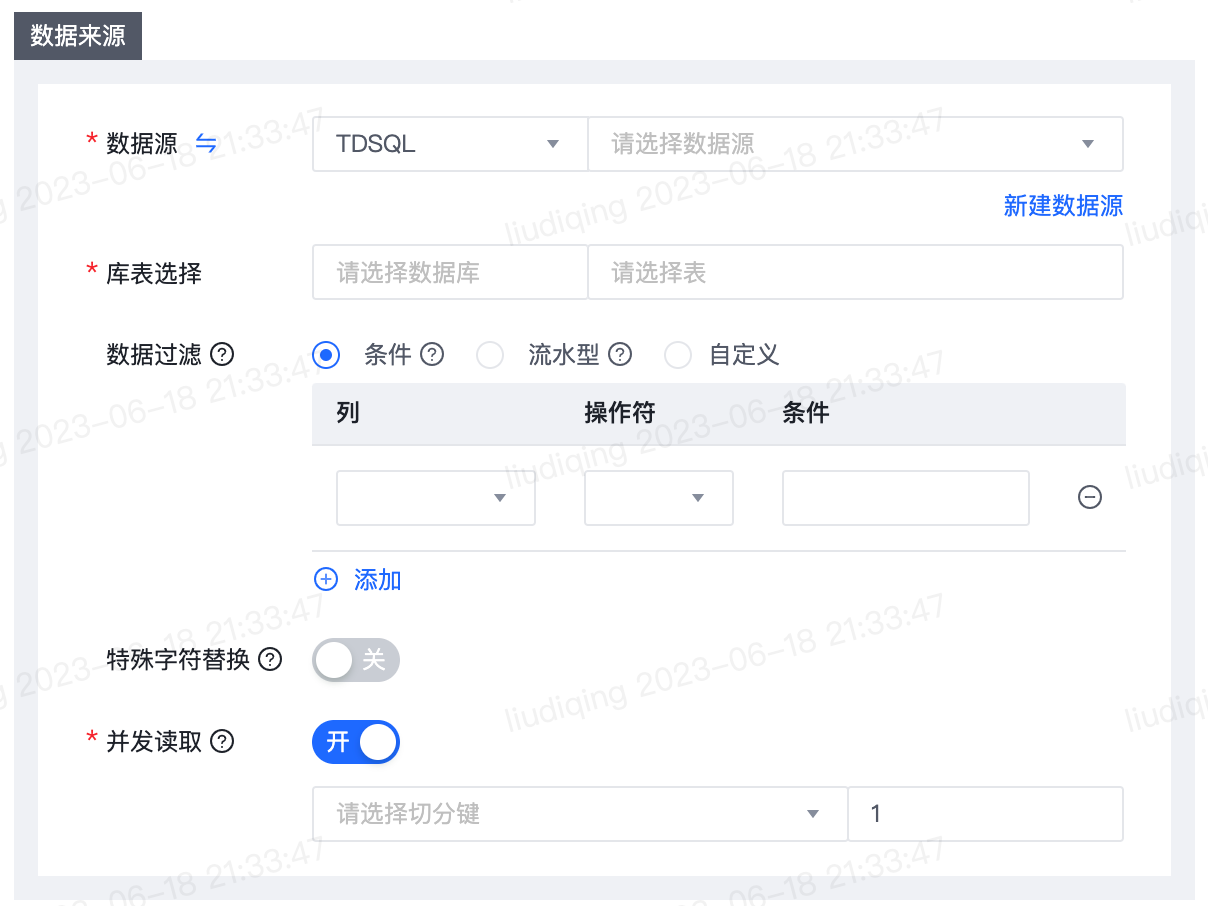The height and width of the screenshot is (906, 1208).
Task: Turn off the 并发读取 switch
Action: 356,742
